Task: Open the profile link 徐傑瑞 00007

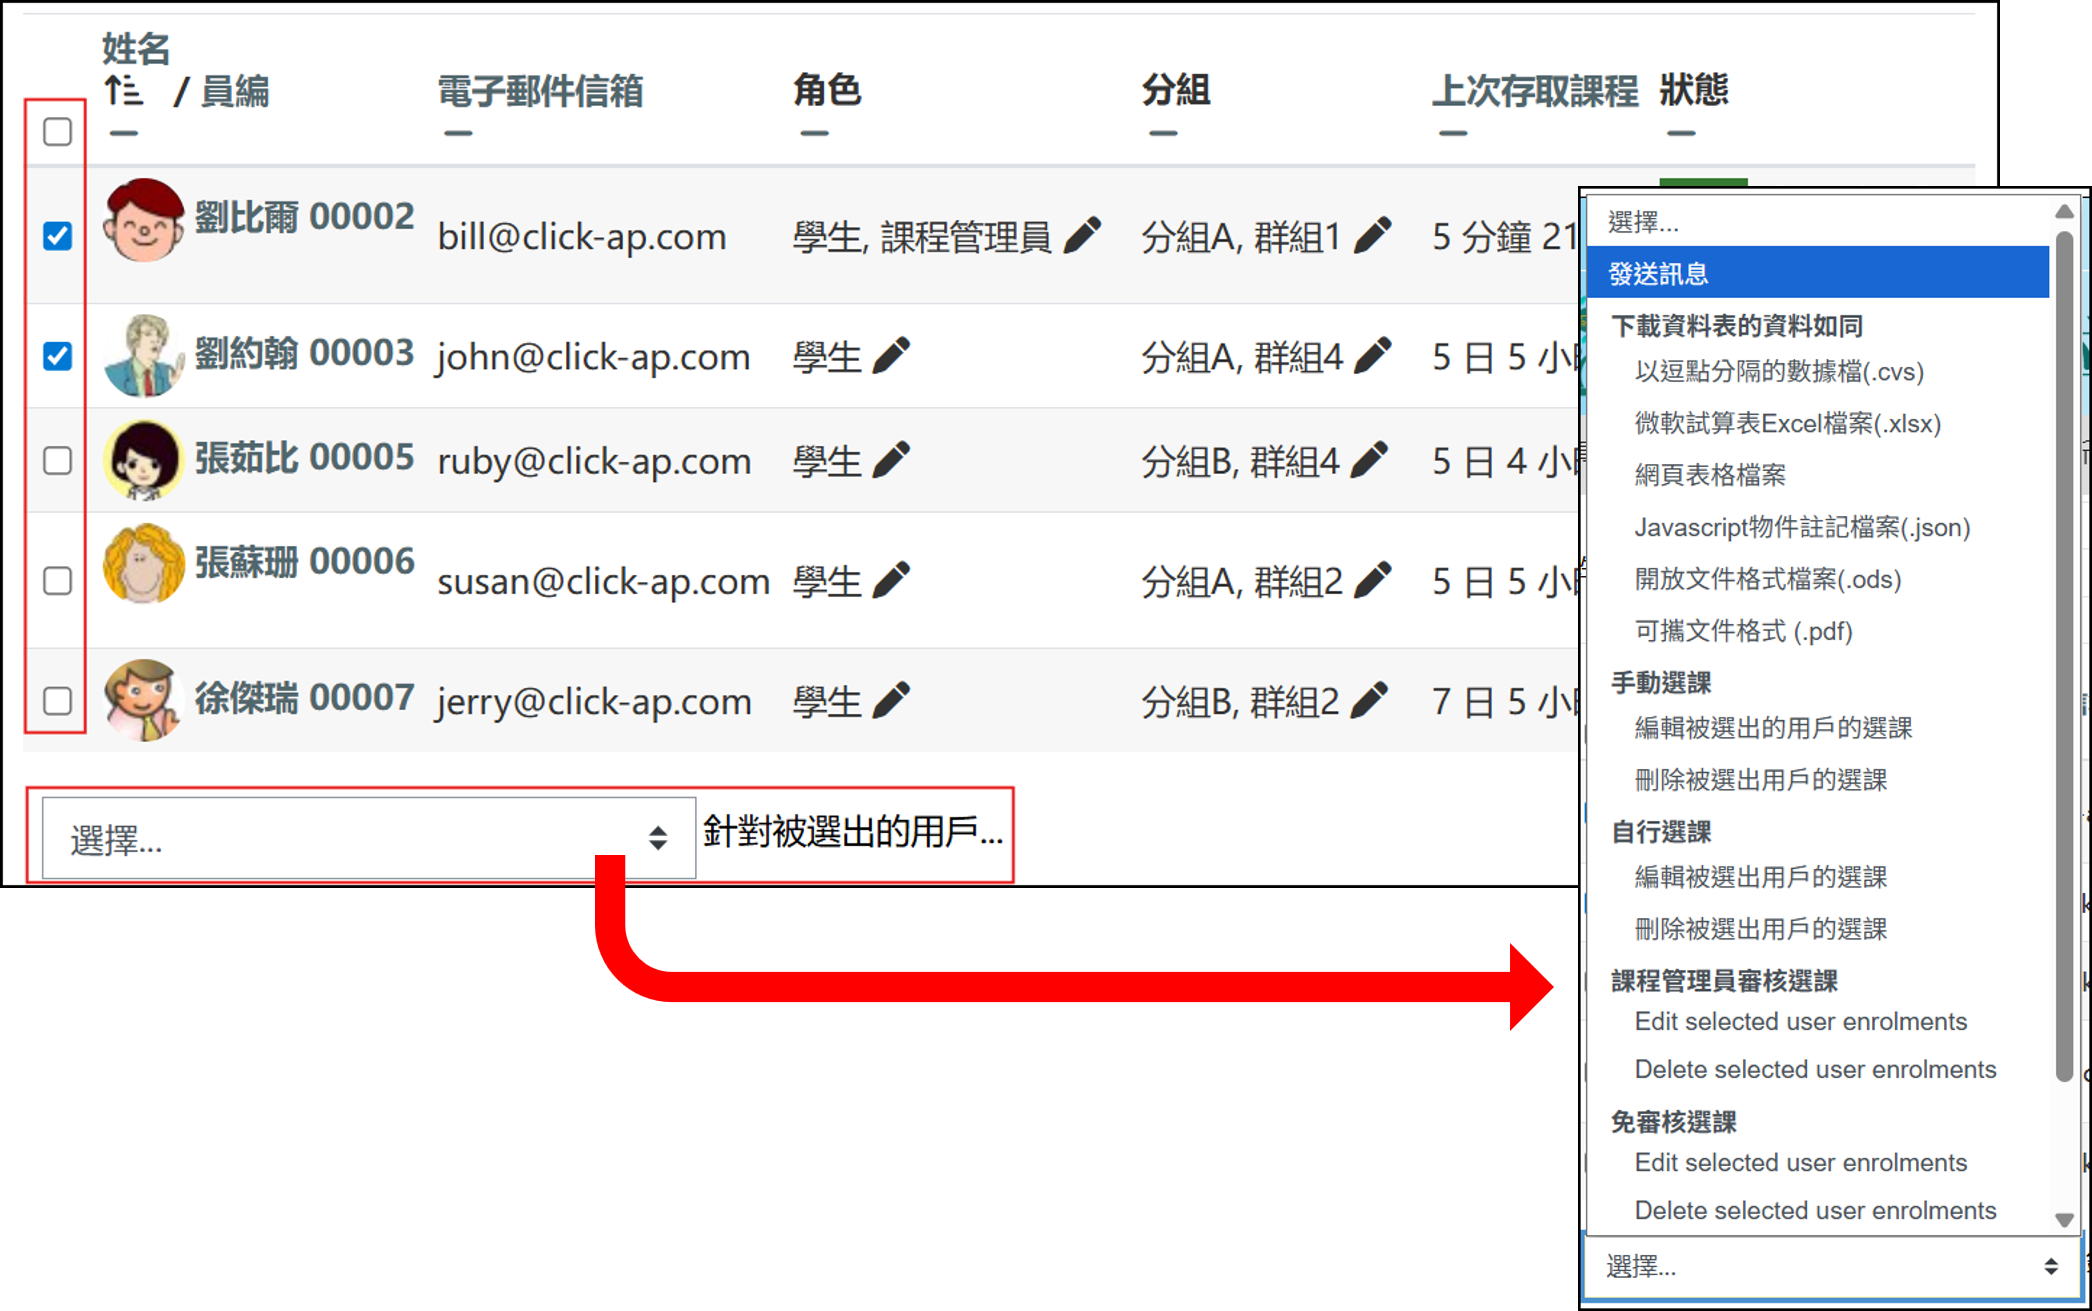Action: (304, 697)
